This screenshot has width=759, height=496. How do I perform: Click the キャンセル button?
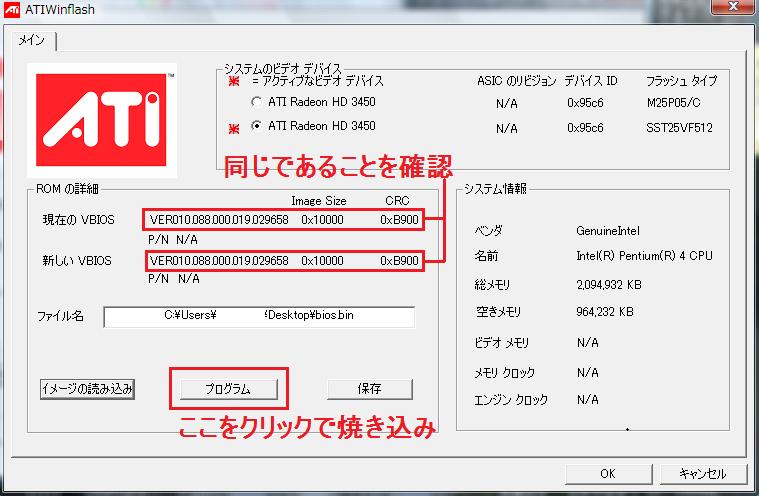tap(703, 473)
